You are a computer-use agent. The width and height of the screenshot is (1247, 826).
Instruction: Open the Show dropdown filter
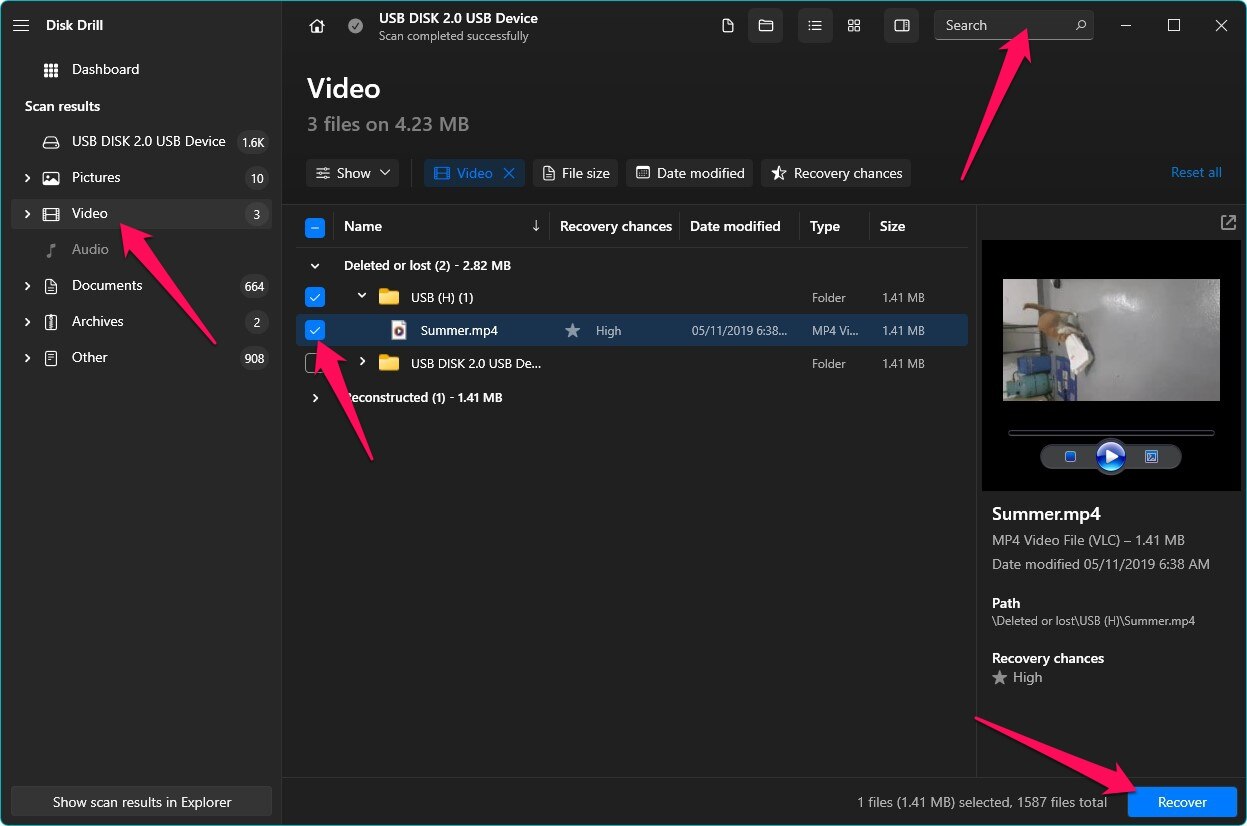pos(352,173)
